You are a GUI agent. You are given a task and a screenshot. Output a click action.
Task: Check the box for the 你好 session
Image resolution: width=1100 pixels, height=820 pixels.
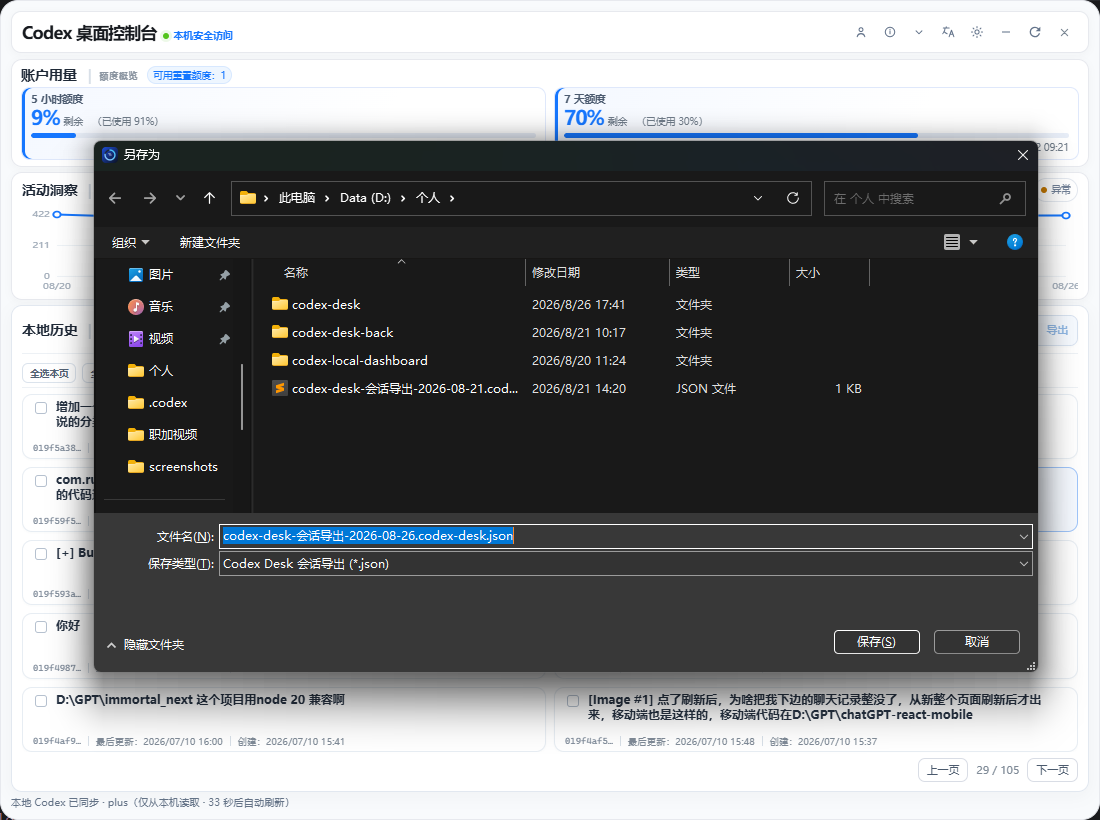pyautogui.click(x=41, y=626)
